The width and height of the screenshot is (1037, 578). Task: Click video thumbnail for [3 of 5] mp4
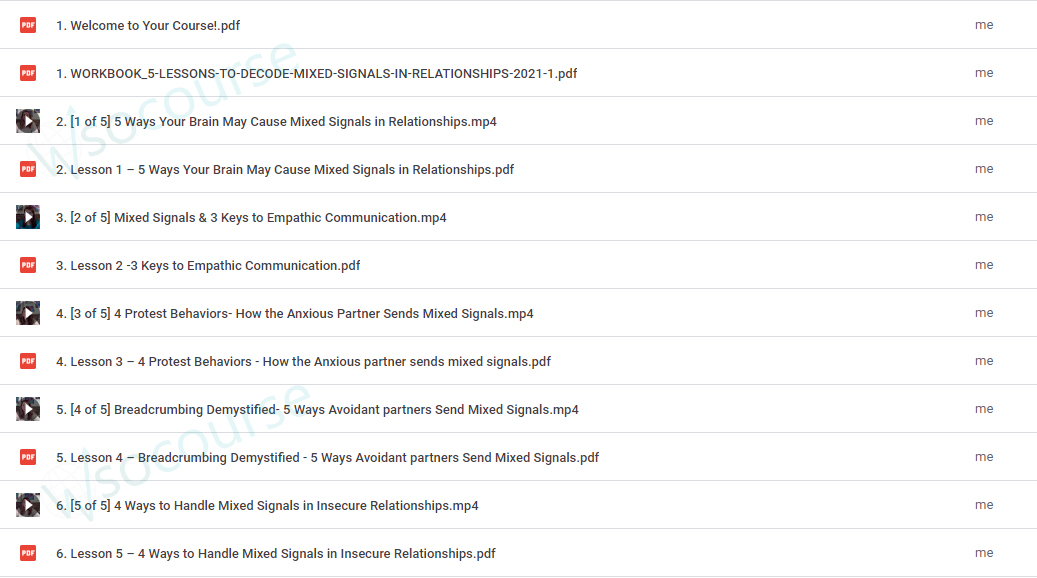pyautogui.click(x=28, y=313)
